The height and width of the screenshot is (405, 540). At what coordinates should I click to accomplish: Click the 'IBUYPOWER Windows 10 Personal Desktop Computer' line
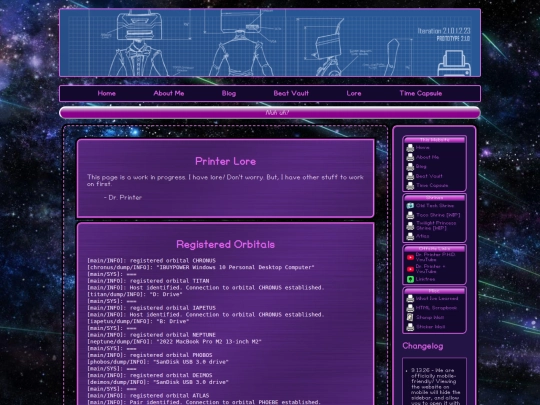coord(201,267)
